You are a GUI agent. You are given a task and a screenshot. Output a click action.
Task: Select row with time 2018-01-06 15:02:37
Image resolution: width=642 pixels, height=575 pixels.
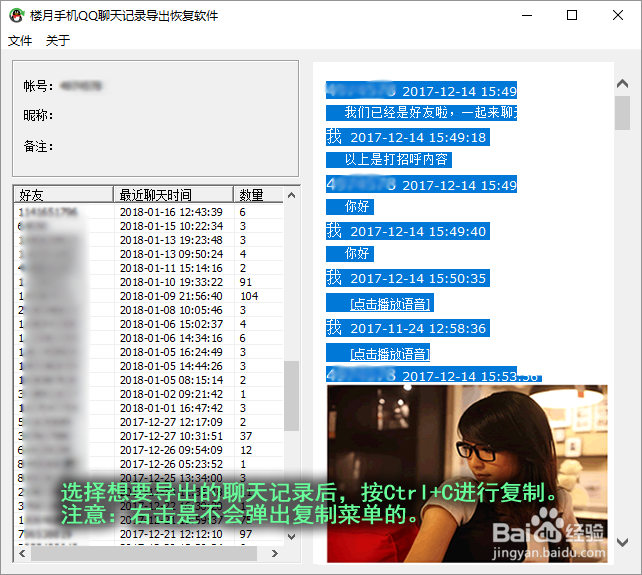coord(149,324)
